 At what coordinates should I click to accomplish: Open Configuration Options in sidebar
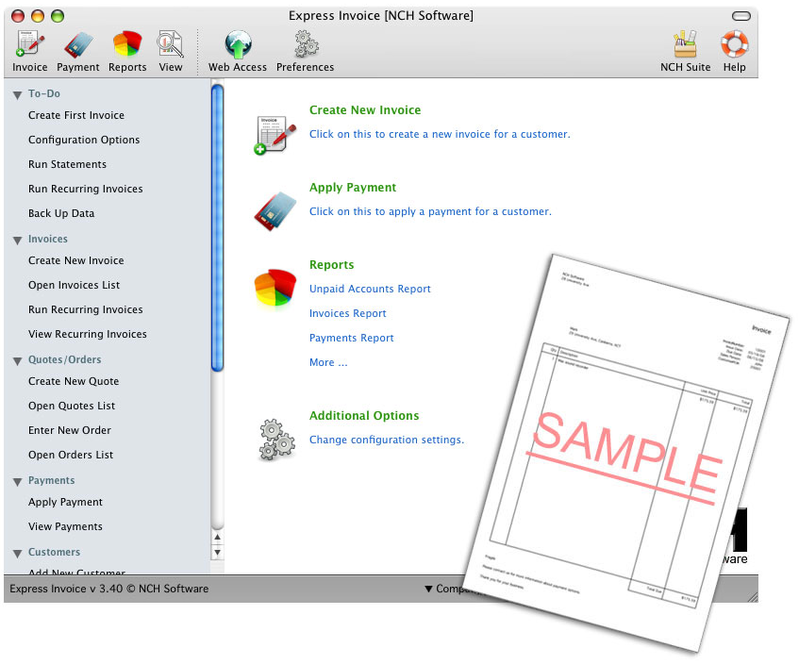84,140
